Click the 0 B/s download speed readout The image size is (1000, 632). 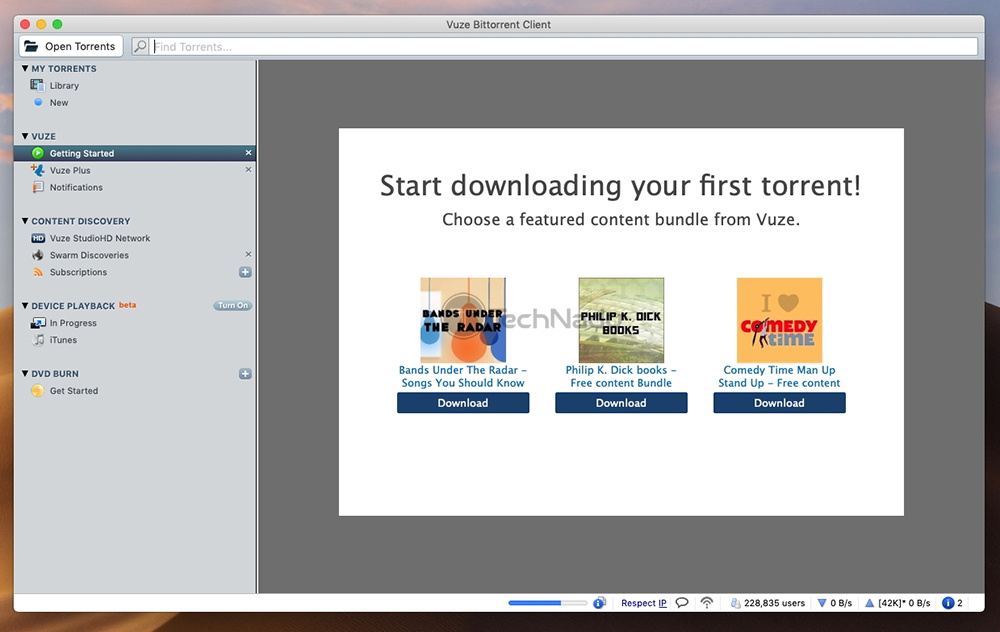(841, 603)
